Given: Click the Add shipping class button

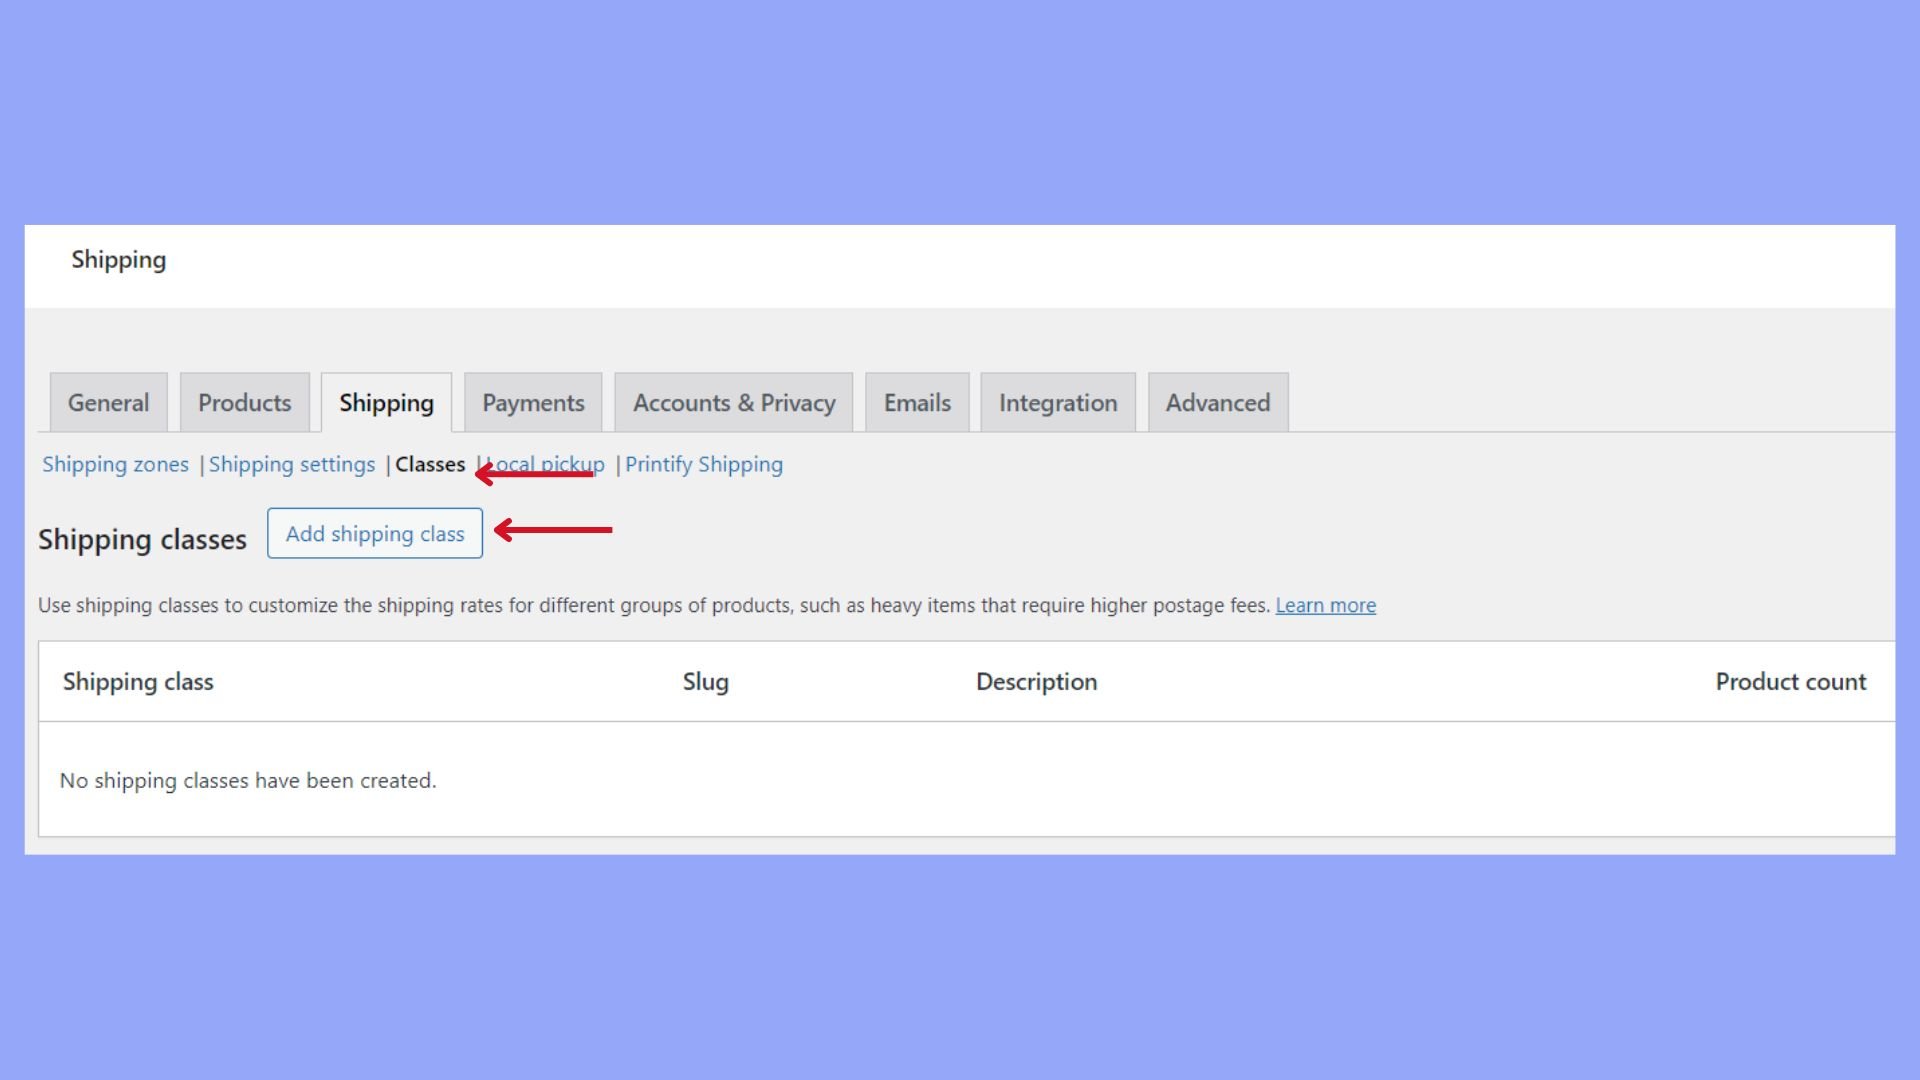Looking at the screenshot, I should pos(374,534).
